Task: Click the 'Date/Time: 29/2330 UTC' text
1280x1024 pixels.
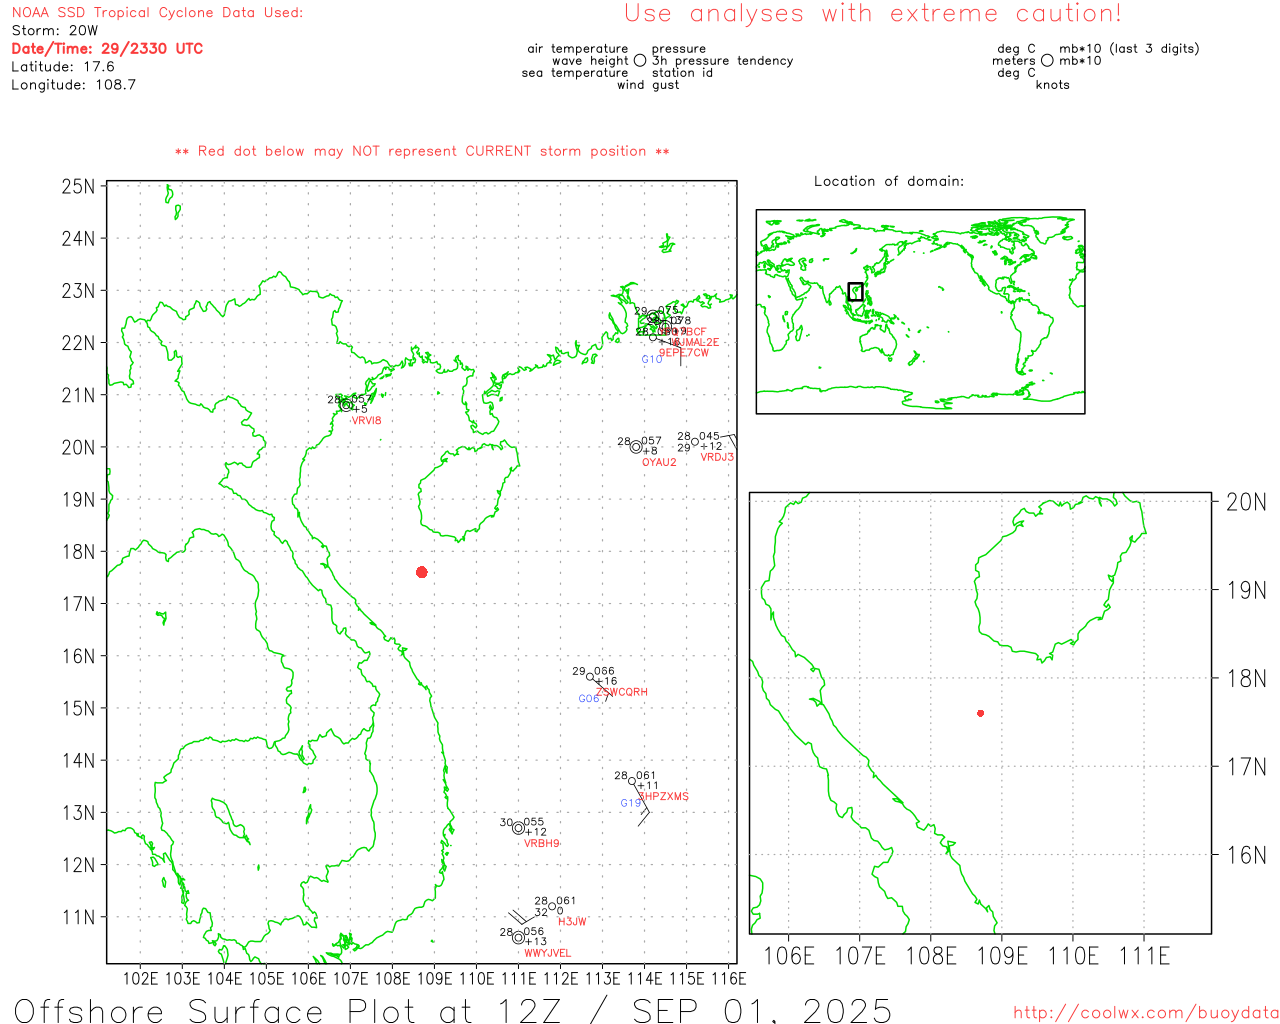Action: 107,49
